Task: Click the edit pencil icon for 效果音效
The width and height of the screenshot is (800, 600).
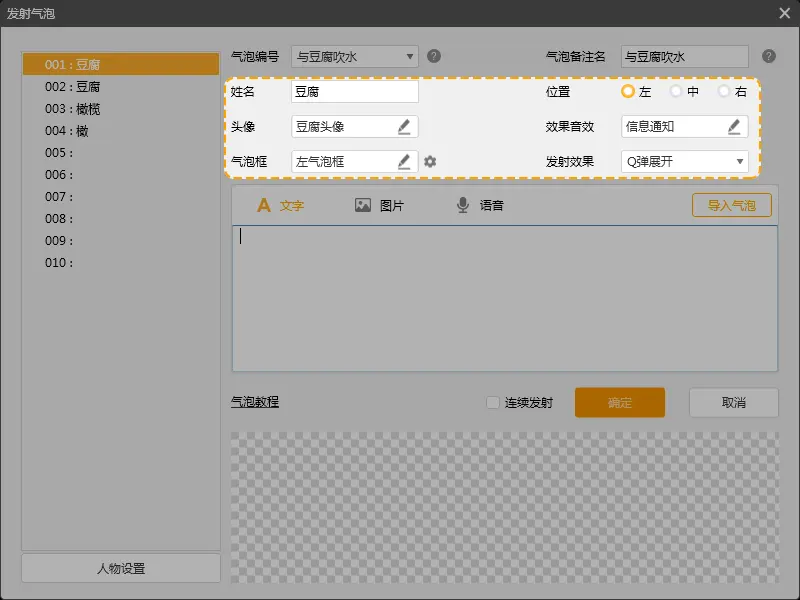Action: 734,127
